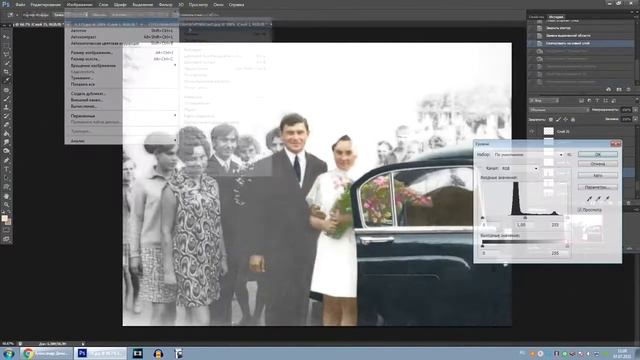Select the Pen tool

click(x=6, y=160)
